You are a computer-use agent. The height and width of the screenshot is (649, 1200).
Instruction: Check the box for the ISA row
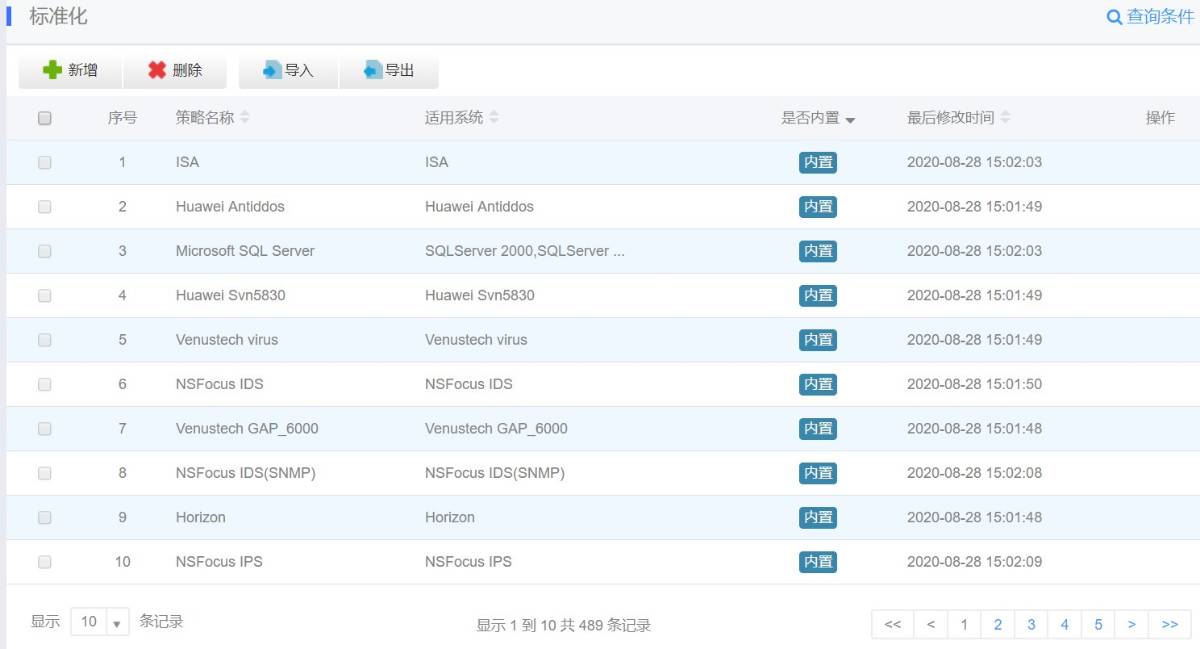pos(44,162)
